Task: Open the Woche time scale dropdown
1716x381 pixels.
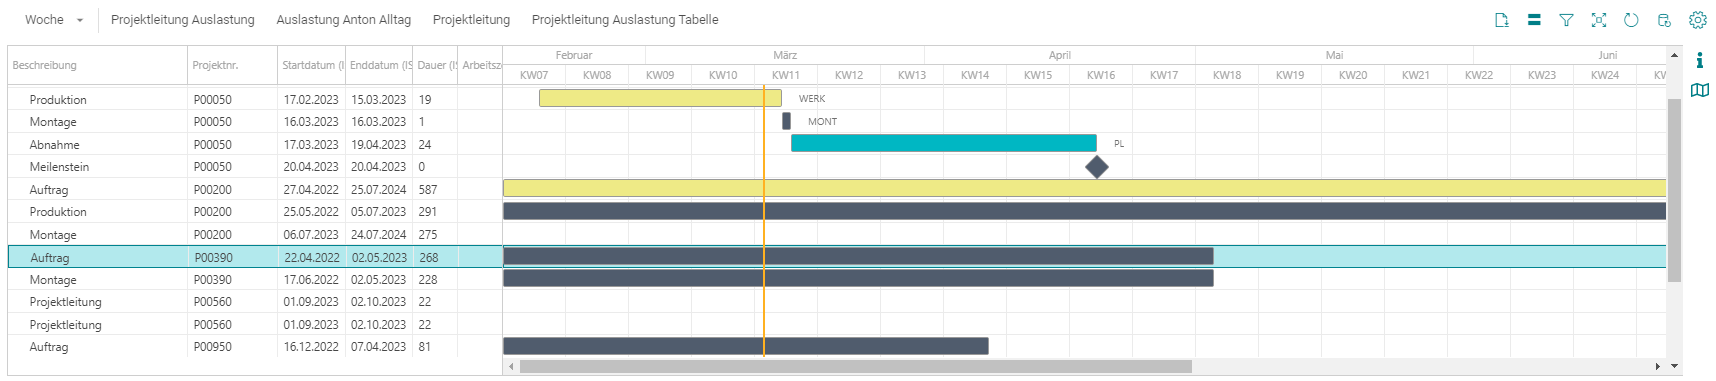Action: (54, 20)
